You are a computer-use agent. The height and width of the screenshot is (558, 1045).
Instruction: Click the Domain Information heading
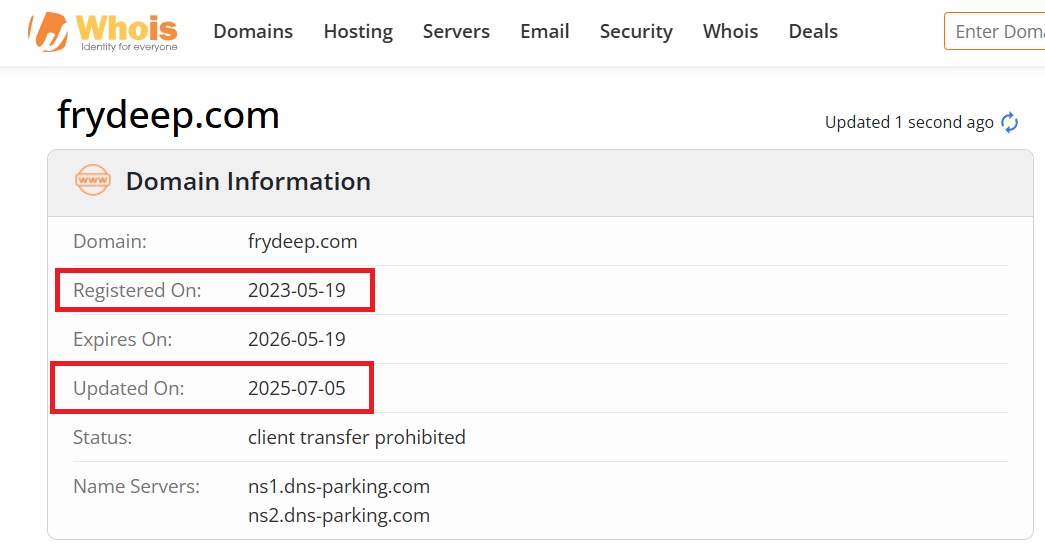[x=248, y=181]
